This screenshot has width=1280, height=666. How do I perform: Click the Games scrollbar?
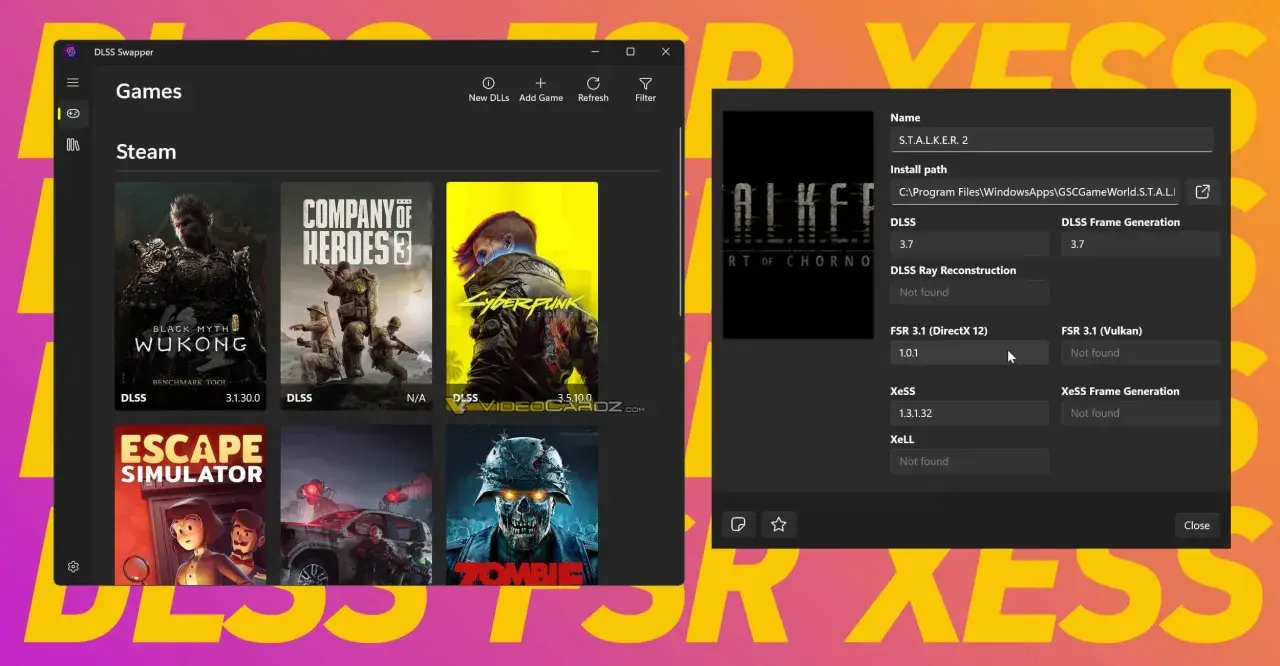[681, 220]
